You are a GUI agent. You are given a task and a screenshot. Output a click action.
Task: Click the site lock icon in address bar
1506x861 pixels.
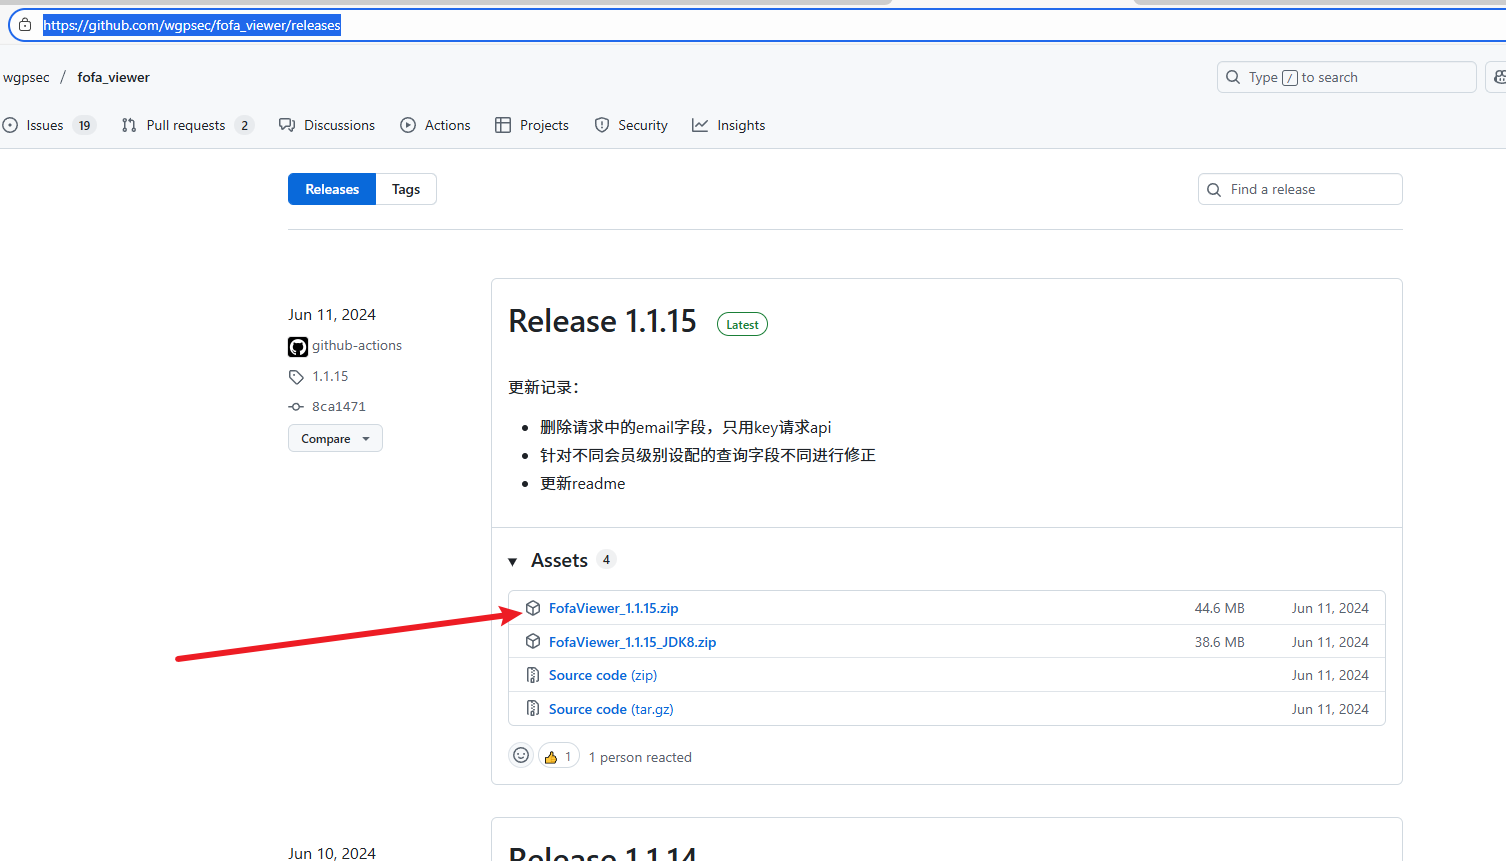point(25,25)
